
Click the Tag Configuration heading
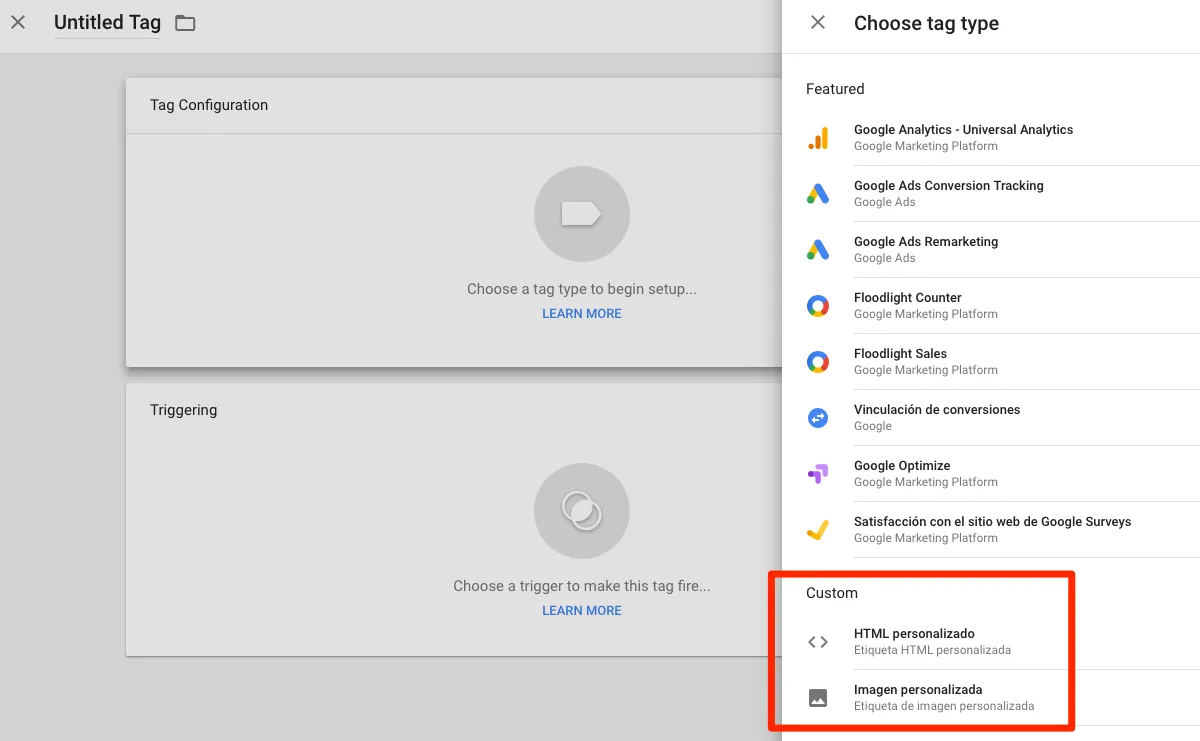209,105
